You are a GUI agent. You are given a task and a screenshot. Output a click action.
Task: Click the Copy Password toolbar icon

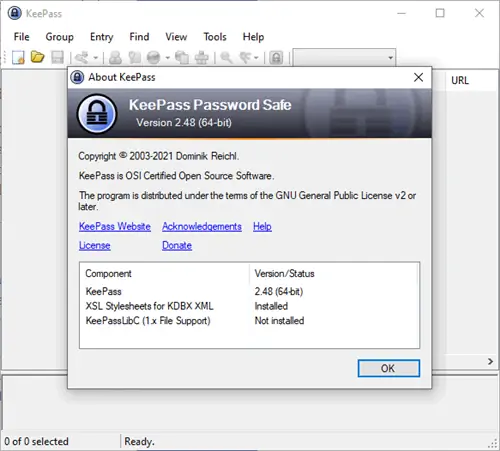(134, 57)
